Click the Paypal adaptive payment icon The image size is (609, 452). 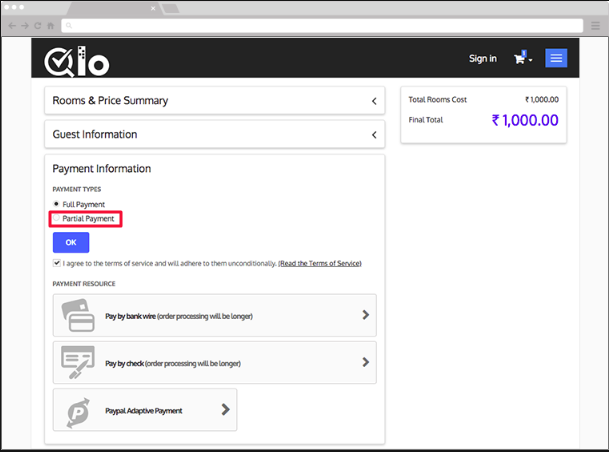(78, 412)
